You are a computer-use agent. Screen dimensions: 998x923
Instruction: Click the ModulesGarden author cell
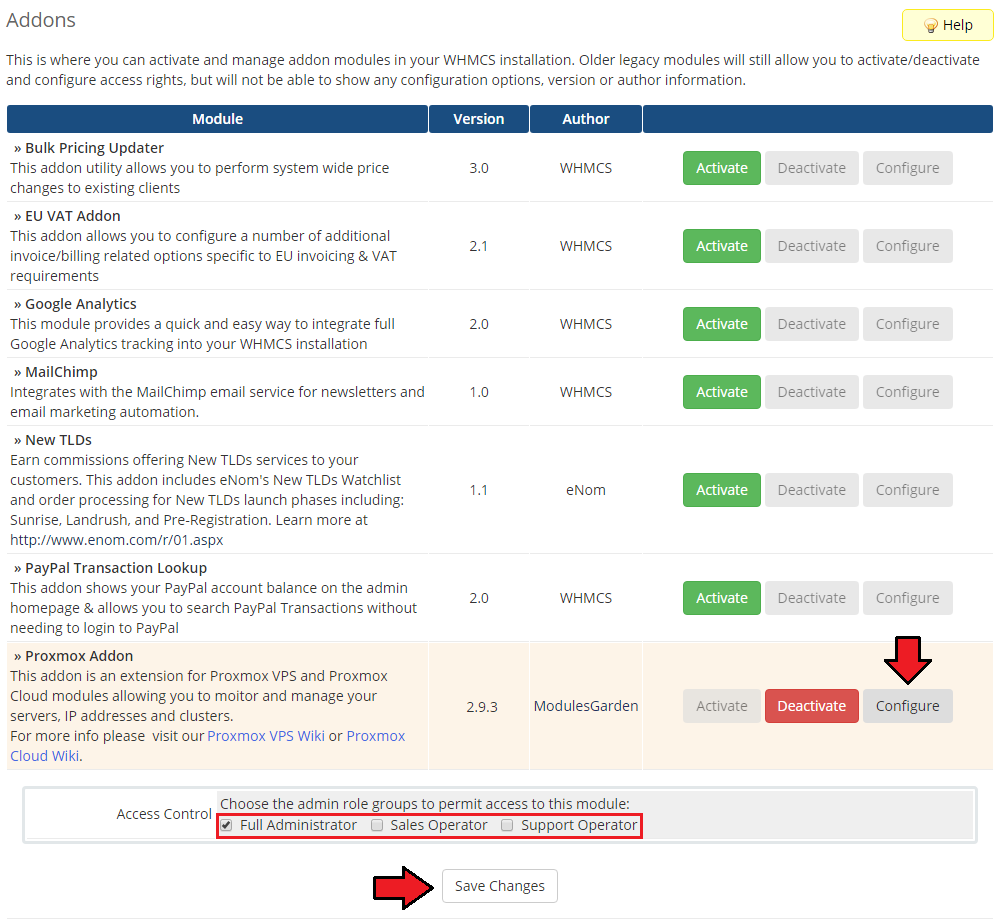(x=586, y=706)
